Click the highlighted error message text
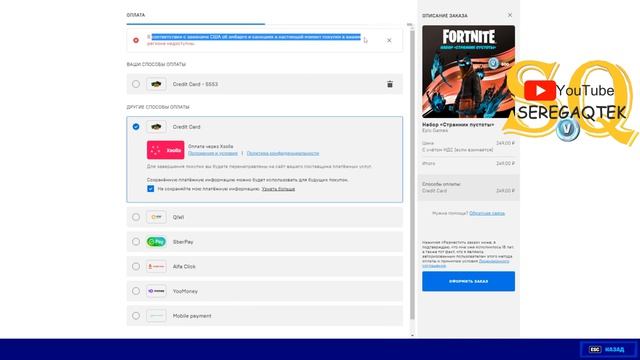 [256, 37]
